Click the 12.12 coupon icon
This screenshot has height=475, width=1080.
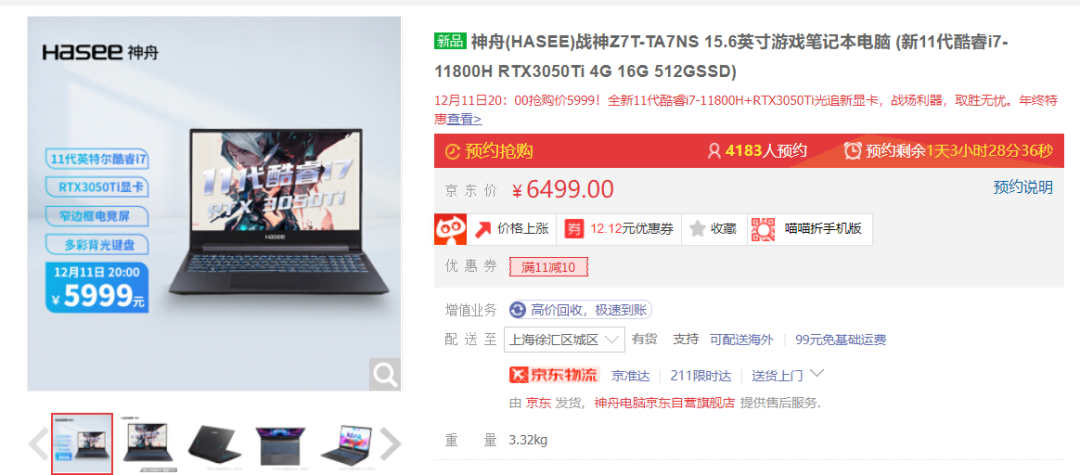click(x=574, y=229)
